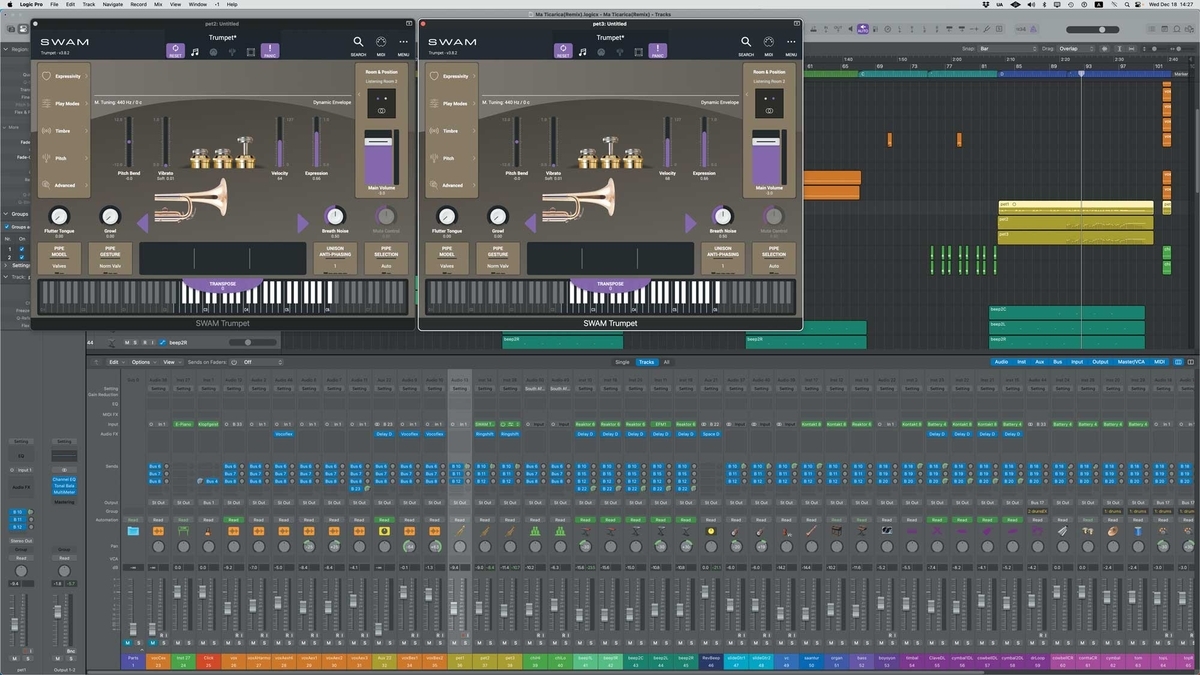Click frame icon in pet2 SWAM toolbar
Screen dimensions: 1200x675
click(251, 52)
